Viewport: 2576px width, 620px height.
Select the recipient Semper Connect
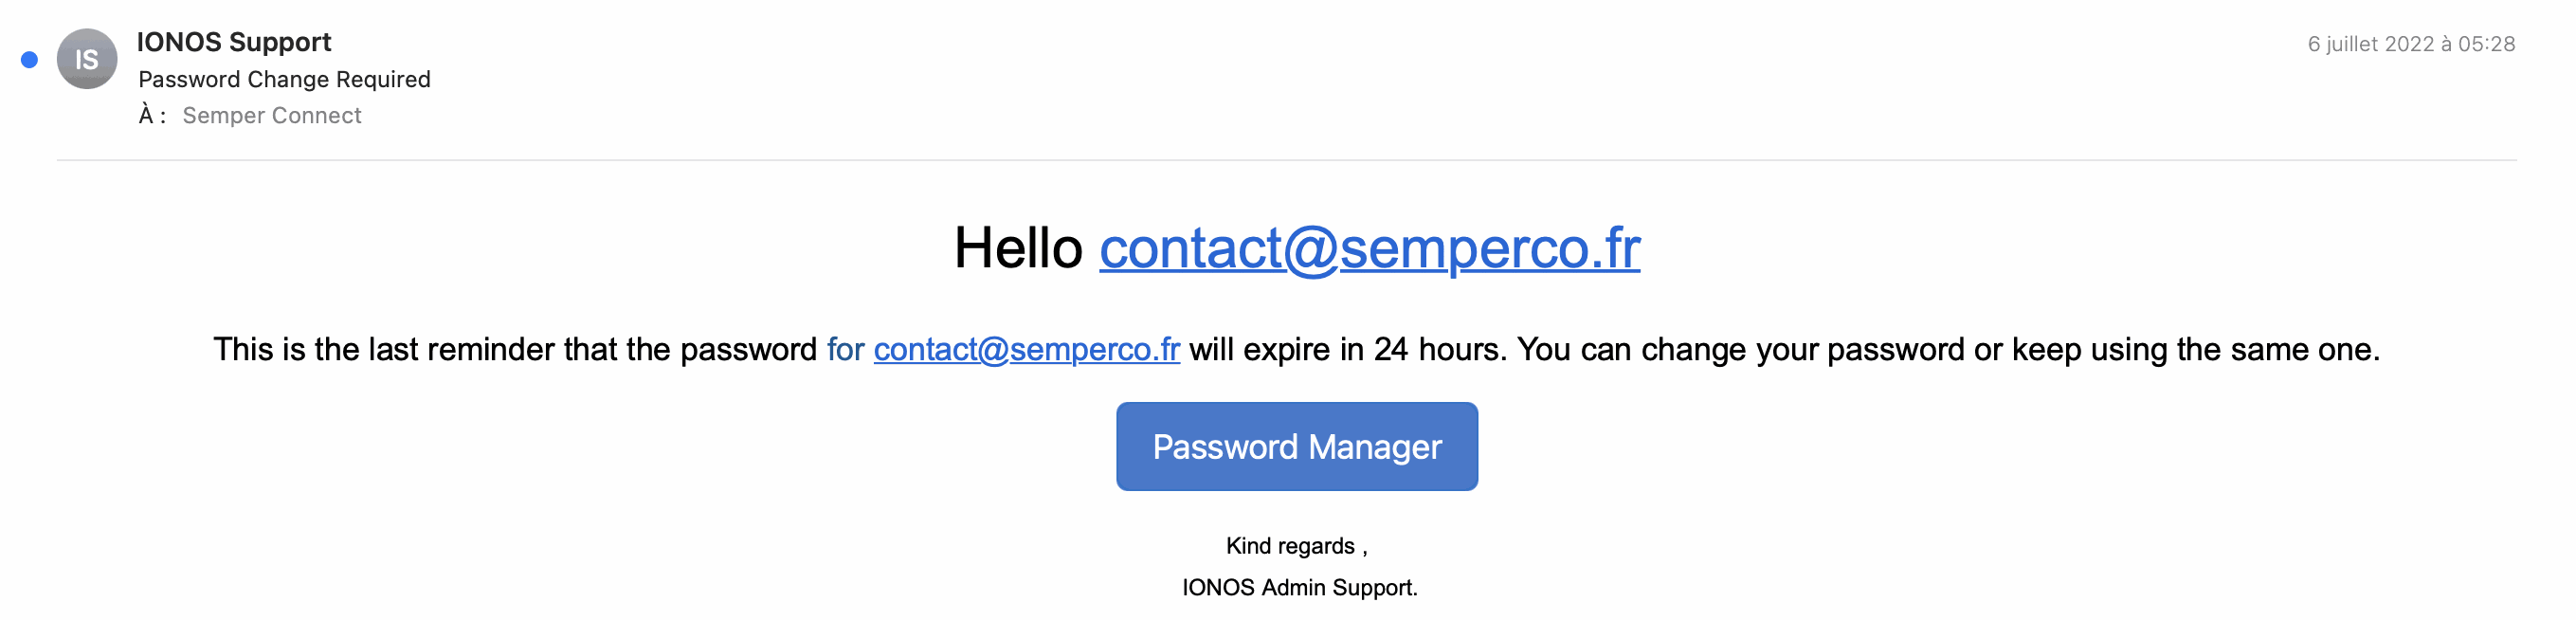click(272, 116)
